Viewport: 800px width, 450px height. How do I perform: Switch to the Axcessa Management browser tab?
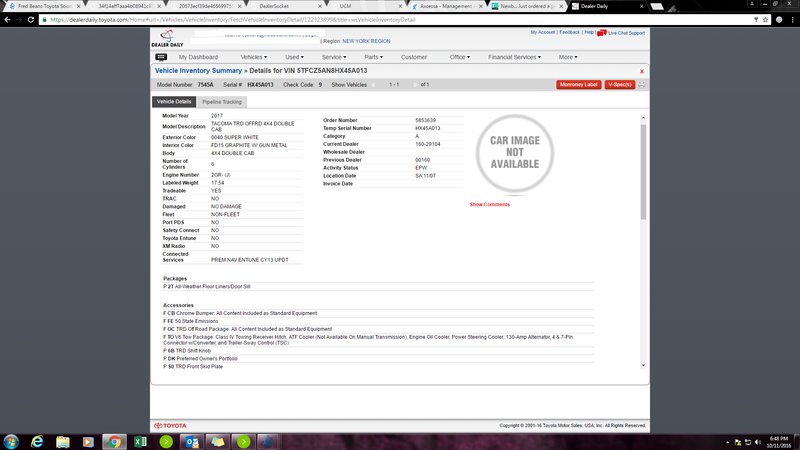pyautogui.click(x=446, y=6)
